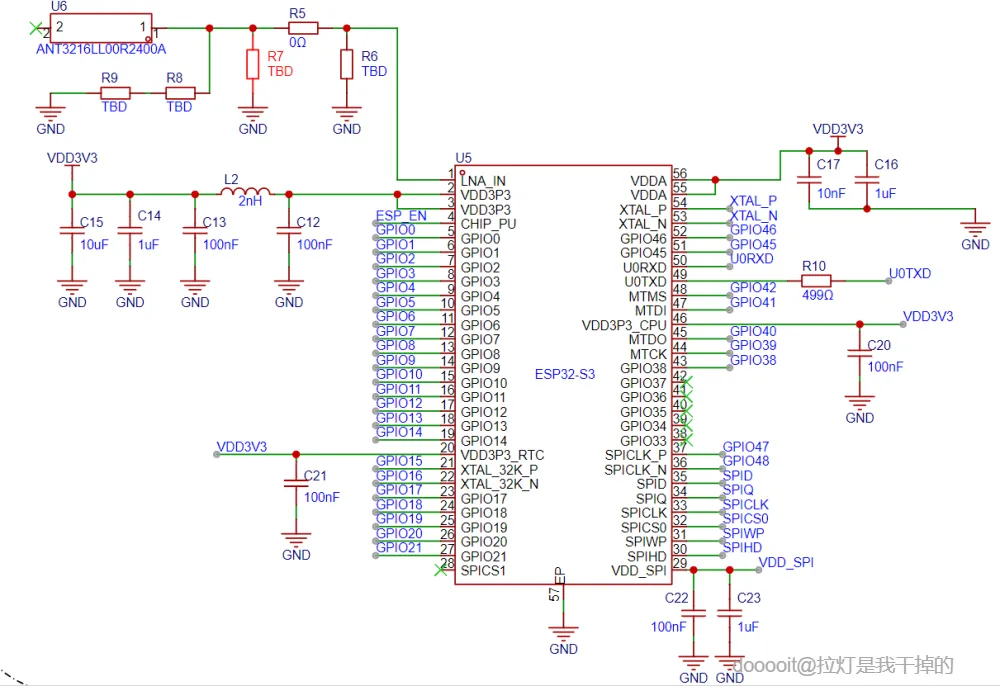1000x686 pixels.
Task: Select the C22 100nF capacitor symbol
Action: coord(693,613)
